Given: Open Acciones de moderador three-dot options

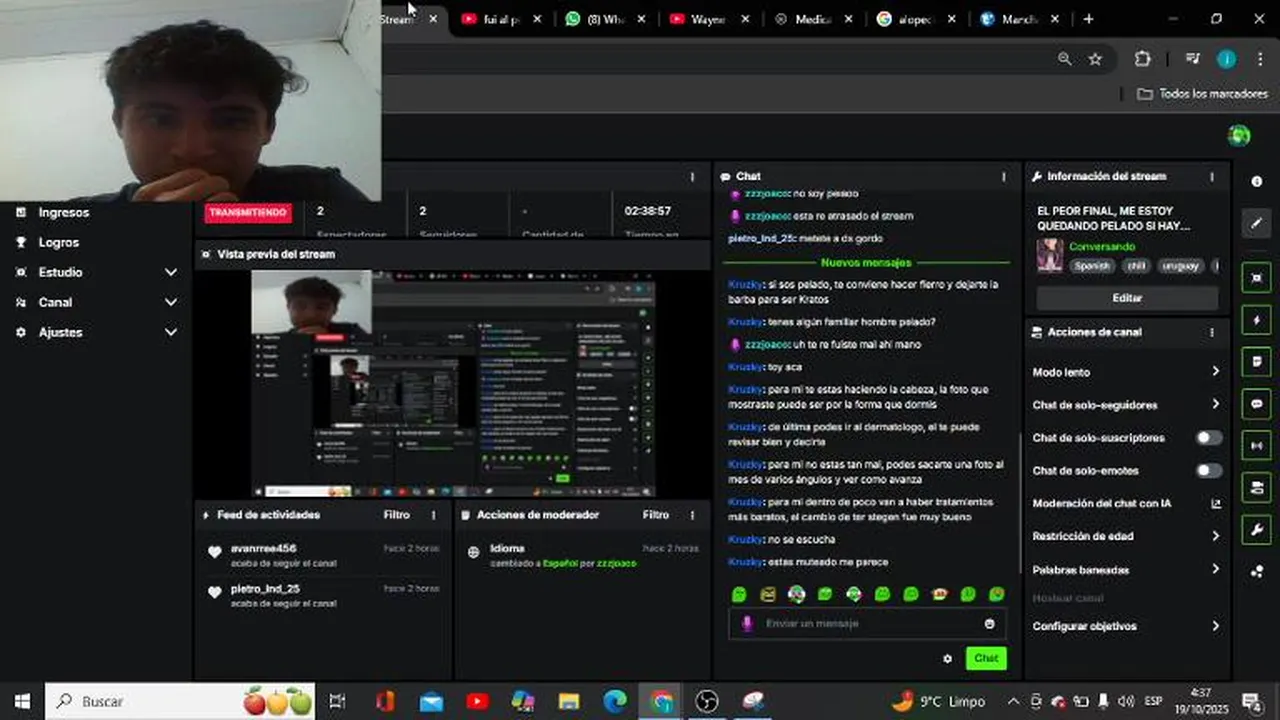Looking at the screenshot, I should [x=692, y=515].
